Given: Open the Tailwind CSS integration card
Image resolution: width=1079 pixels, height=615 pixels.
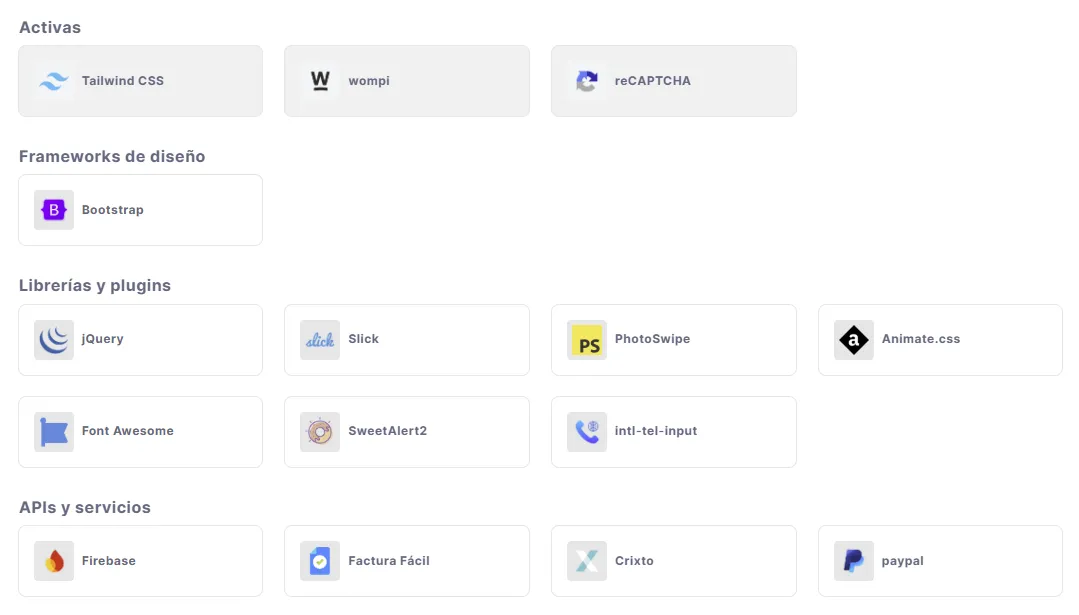Looking at the screenshot, I should pos(140,81).
